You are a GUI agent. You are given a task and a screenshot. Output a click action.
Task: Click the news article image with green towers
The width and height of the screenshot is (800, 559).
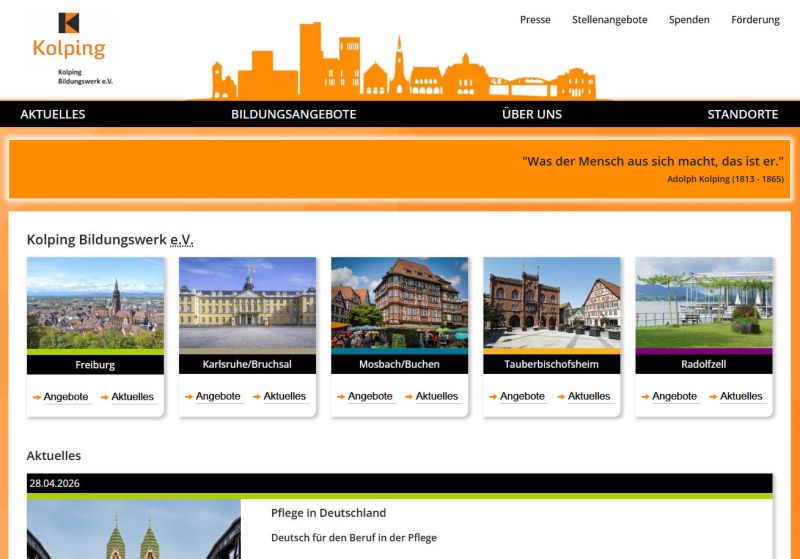click(134, 529)
